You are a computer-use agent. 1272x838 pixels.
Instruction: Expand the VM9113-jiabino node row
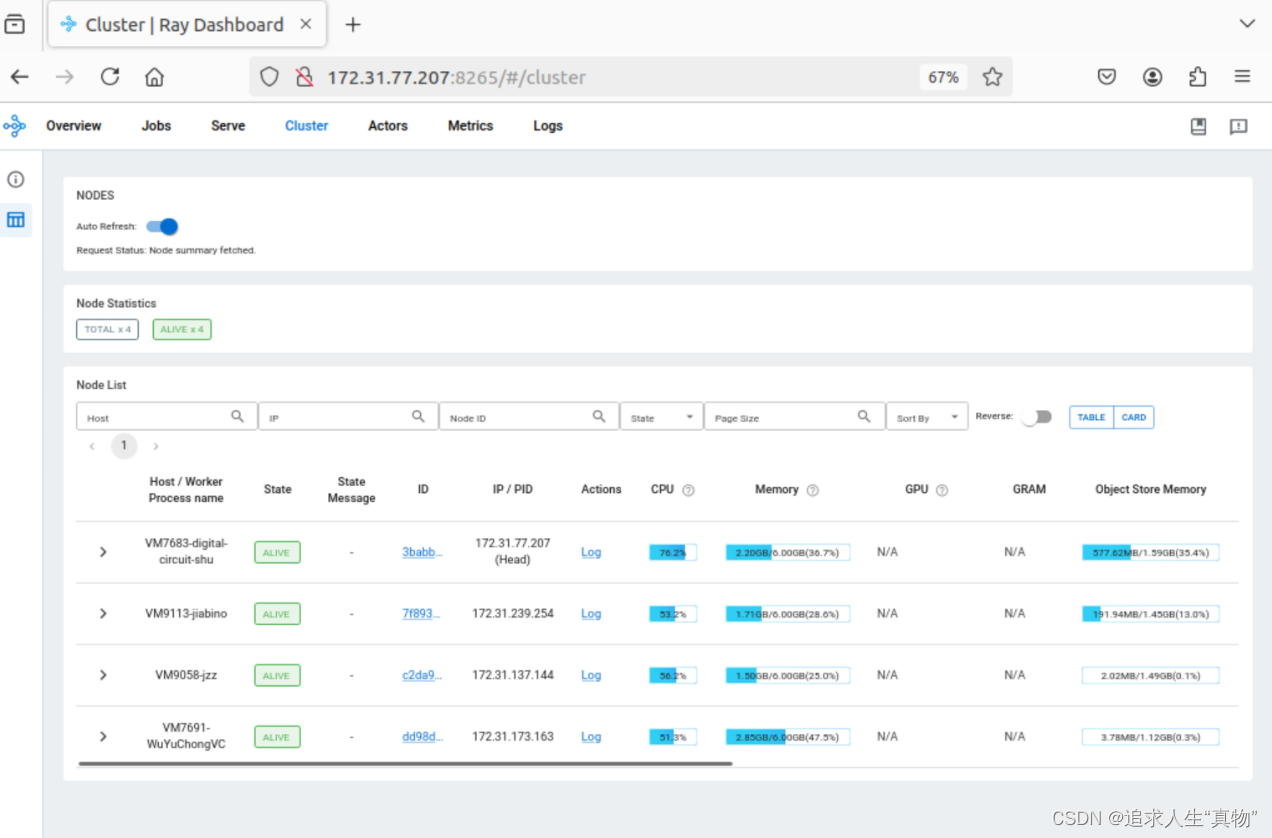[103, 614]
